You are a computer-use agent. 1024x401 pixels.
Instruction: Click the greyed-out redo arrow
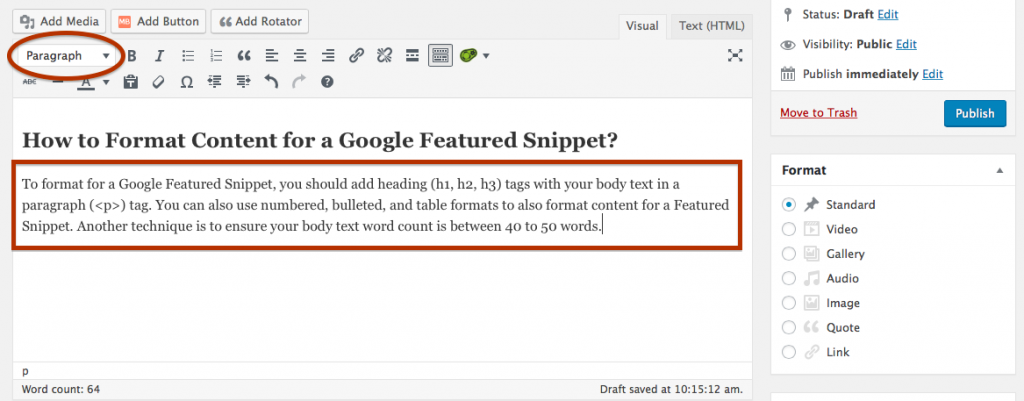tap(299, 82)
